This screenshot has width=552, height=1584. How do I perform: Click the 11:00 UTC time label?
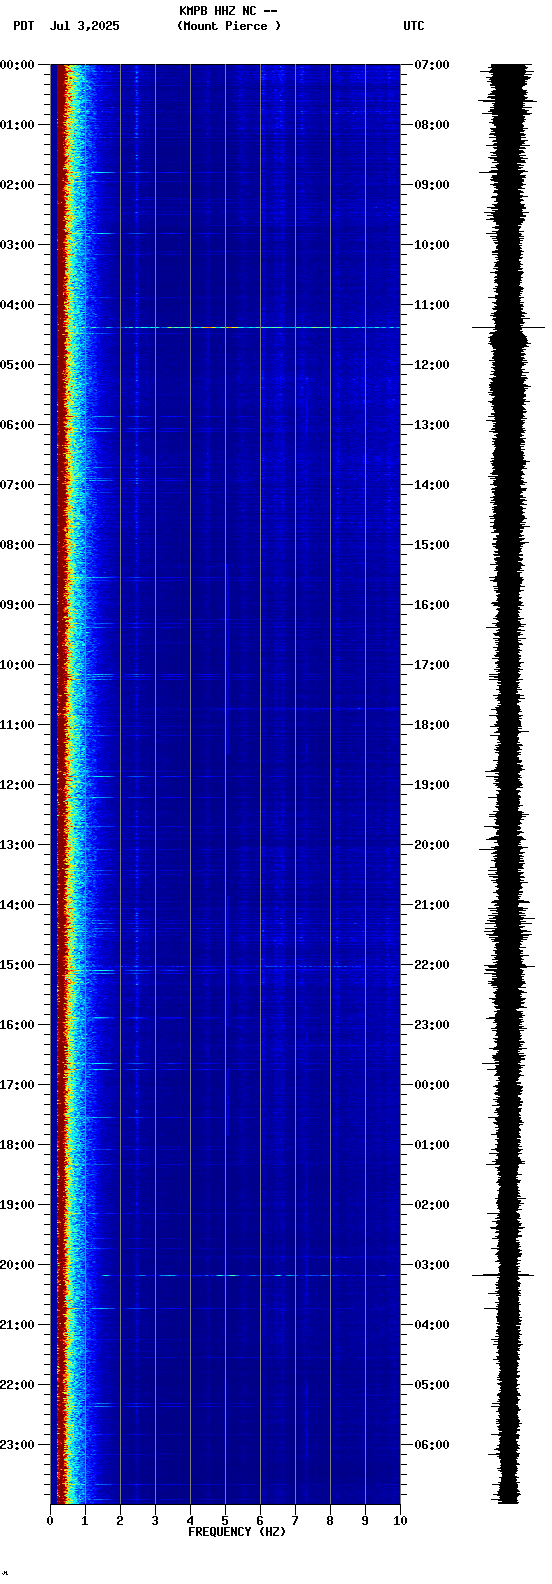click(x=432, y=305)
